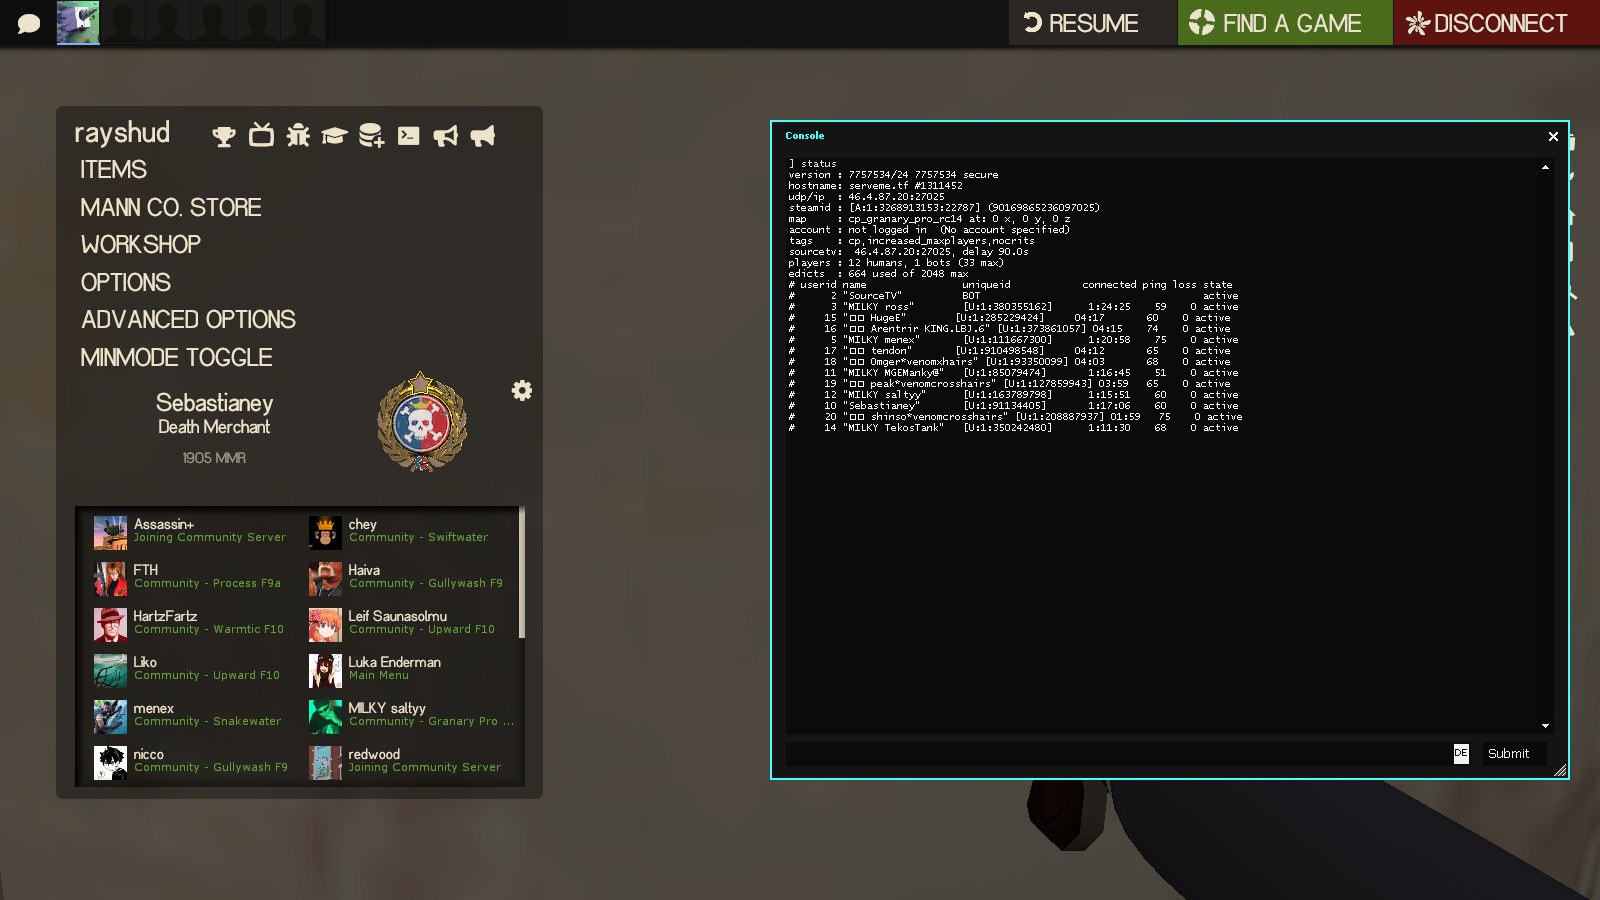The width and height of the screenshot is (1600, 900).
Task: Click console scrollbar up arrow
Action: click(x=1546, y=167)
